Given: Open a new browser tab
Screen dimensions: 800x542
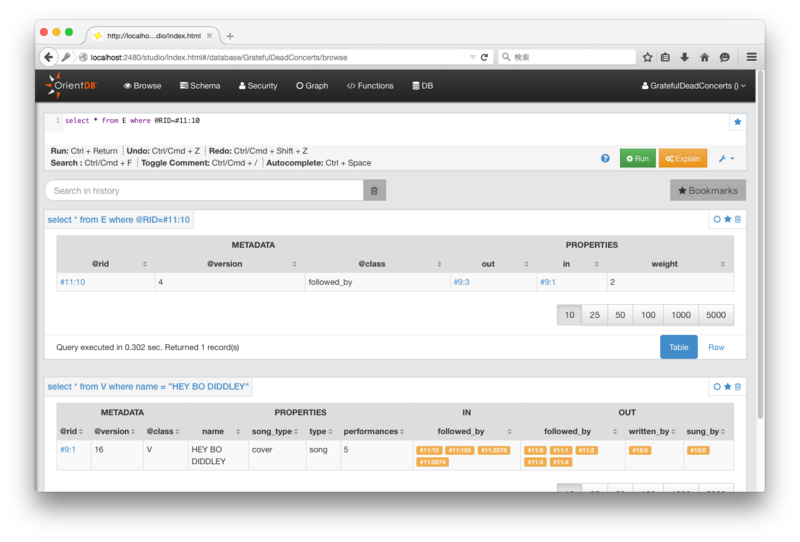Looking at the screenshot, I should click(230, 36).
